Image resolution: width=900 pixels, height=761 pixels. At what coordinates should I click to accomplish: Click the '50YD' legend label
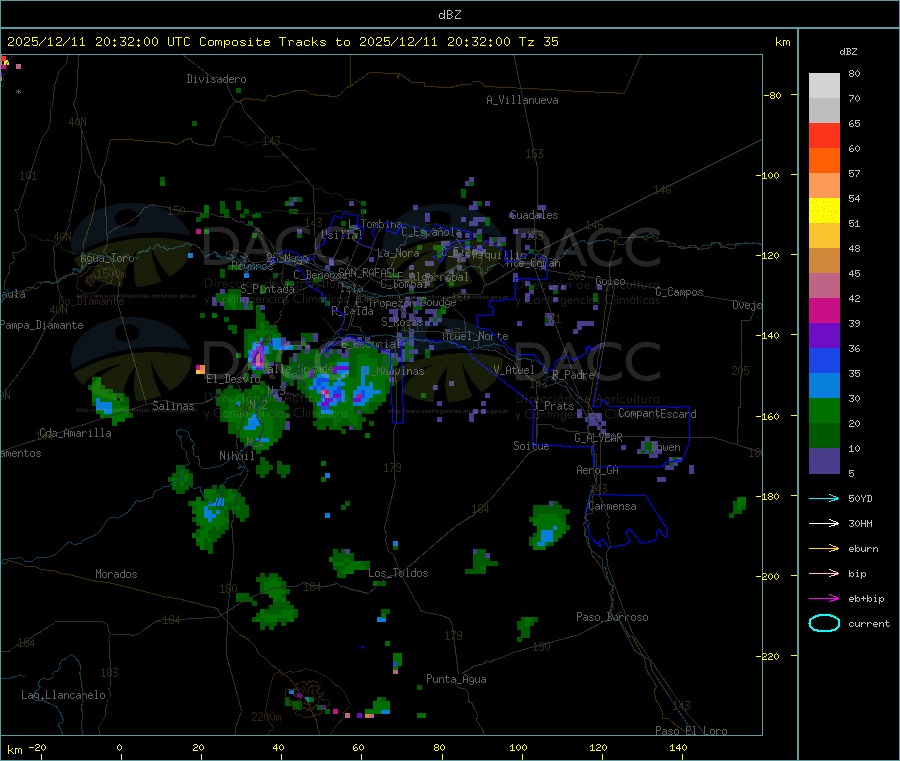point(860,498)
